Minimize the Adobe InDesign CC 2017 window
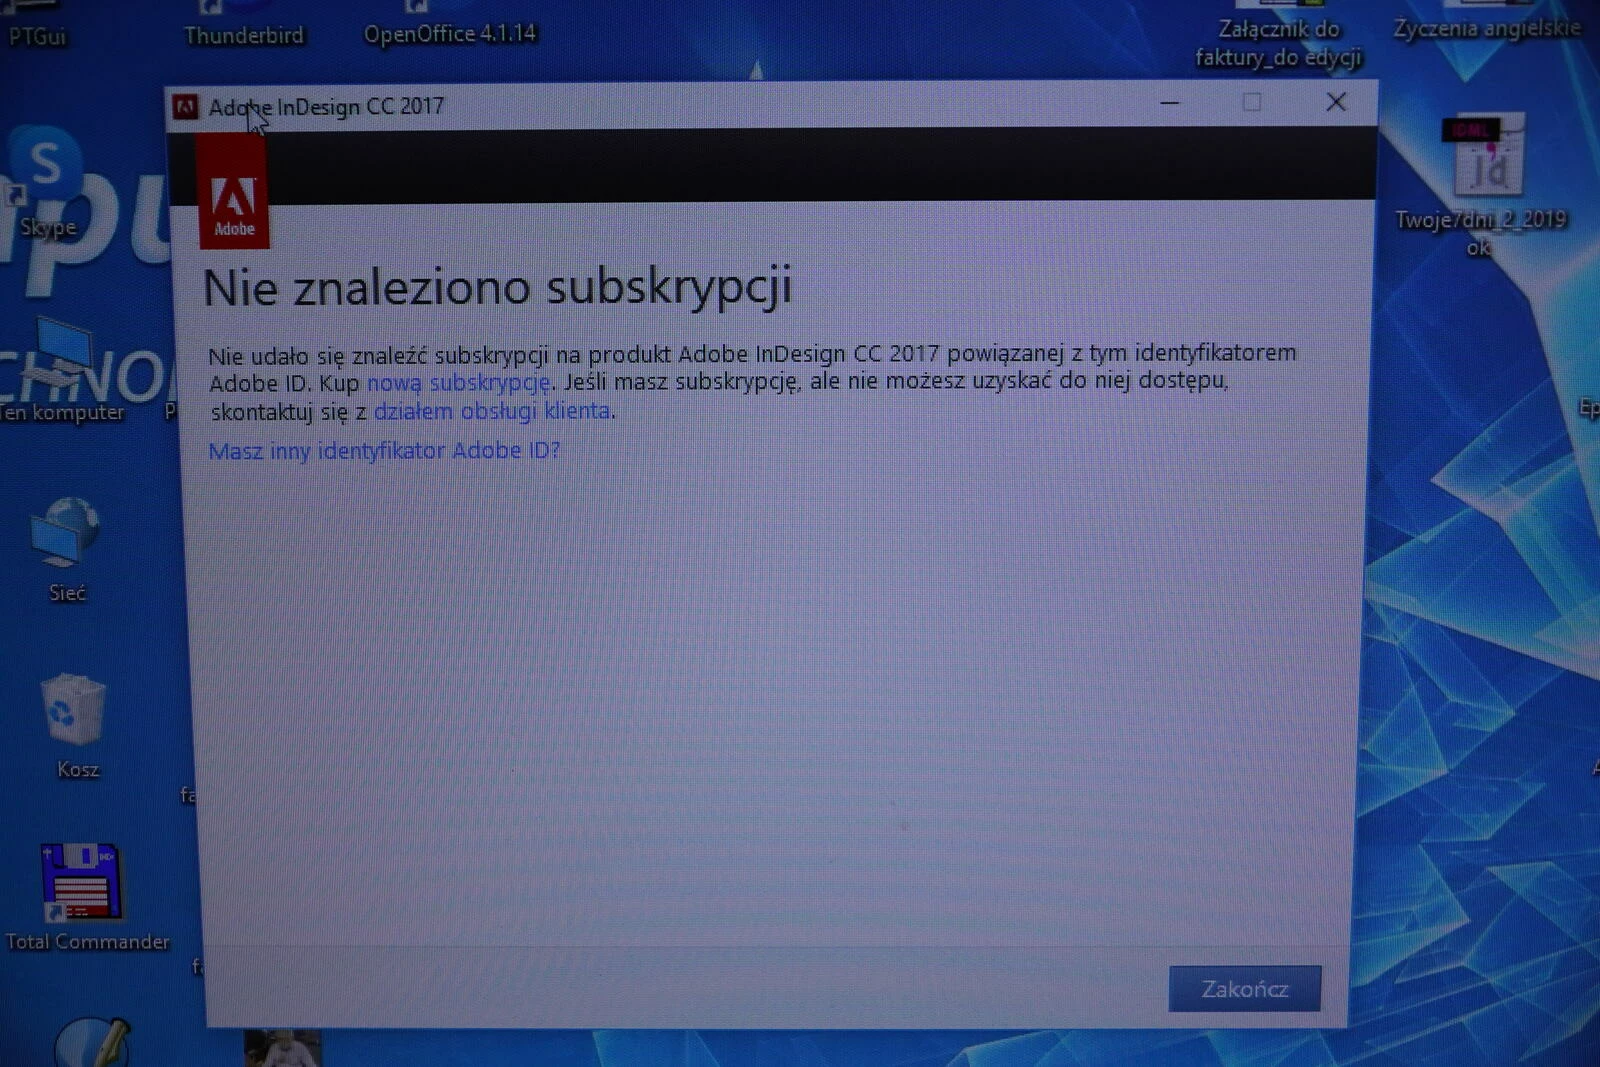 [1169, 103]
